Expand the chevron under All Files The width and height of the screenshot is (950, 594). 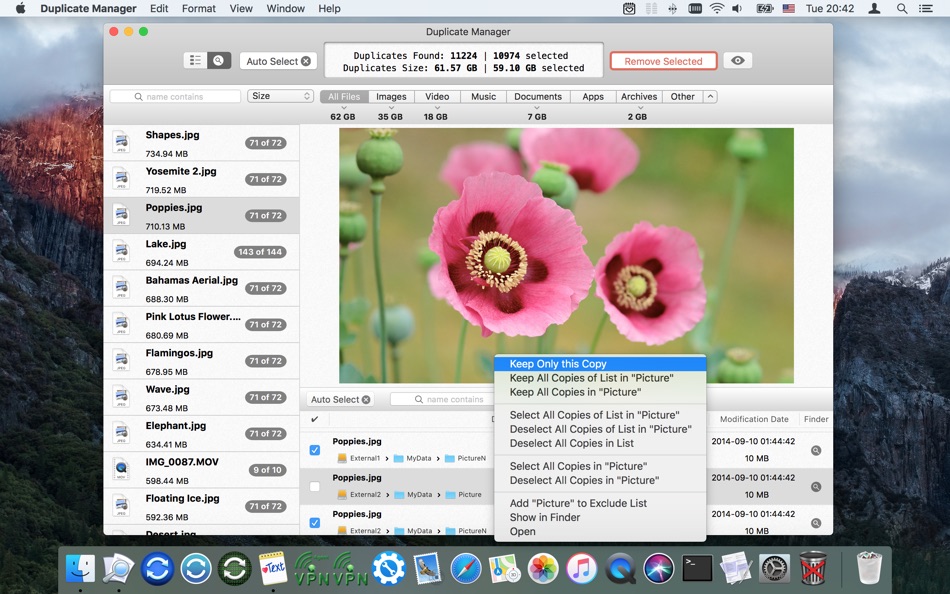point(344,107)
